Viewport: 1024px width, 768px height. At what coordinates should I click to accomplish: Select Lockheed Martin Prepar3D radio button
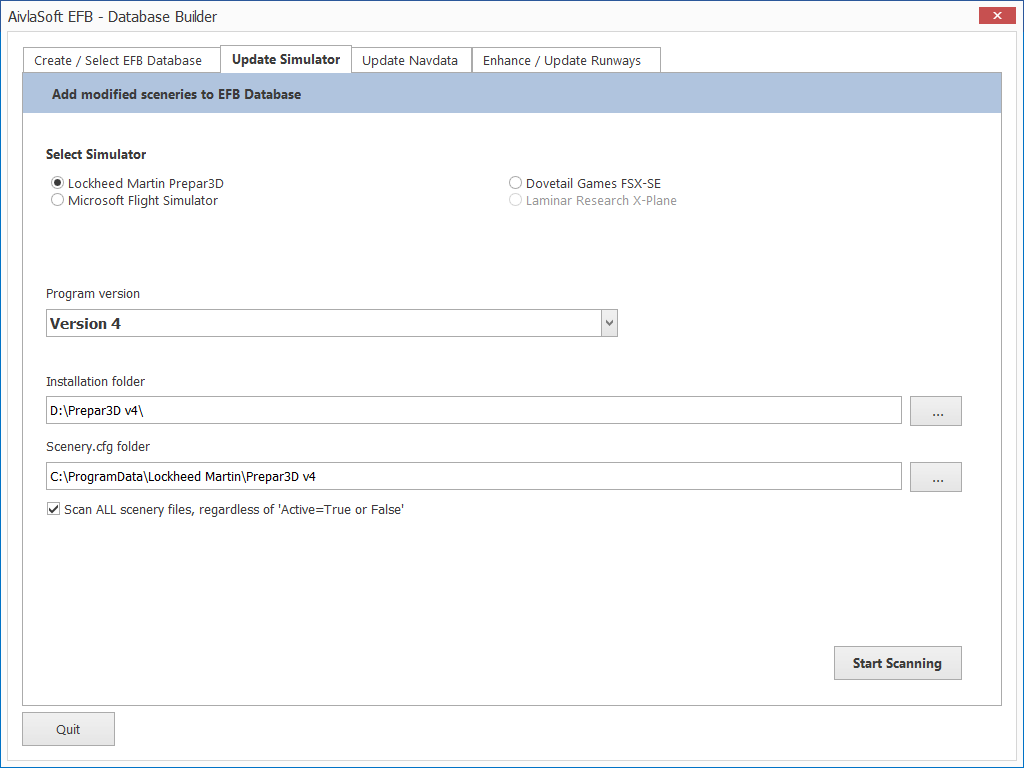pos(57,183)
